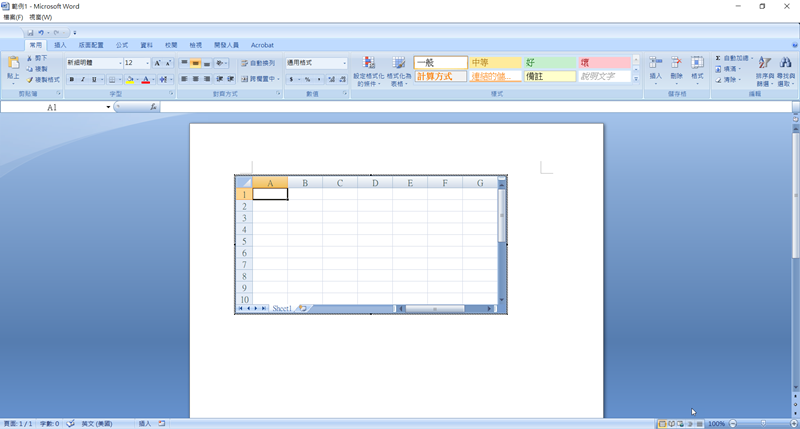Switch to Formulas (公式) tab
Screen dimensions: 800x429
122,45
